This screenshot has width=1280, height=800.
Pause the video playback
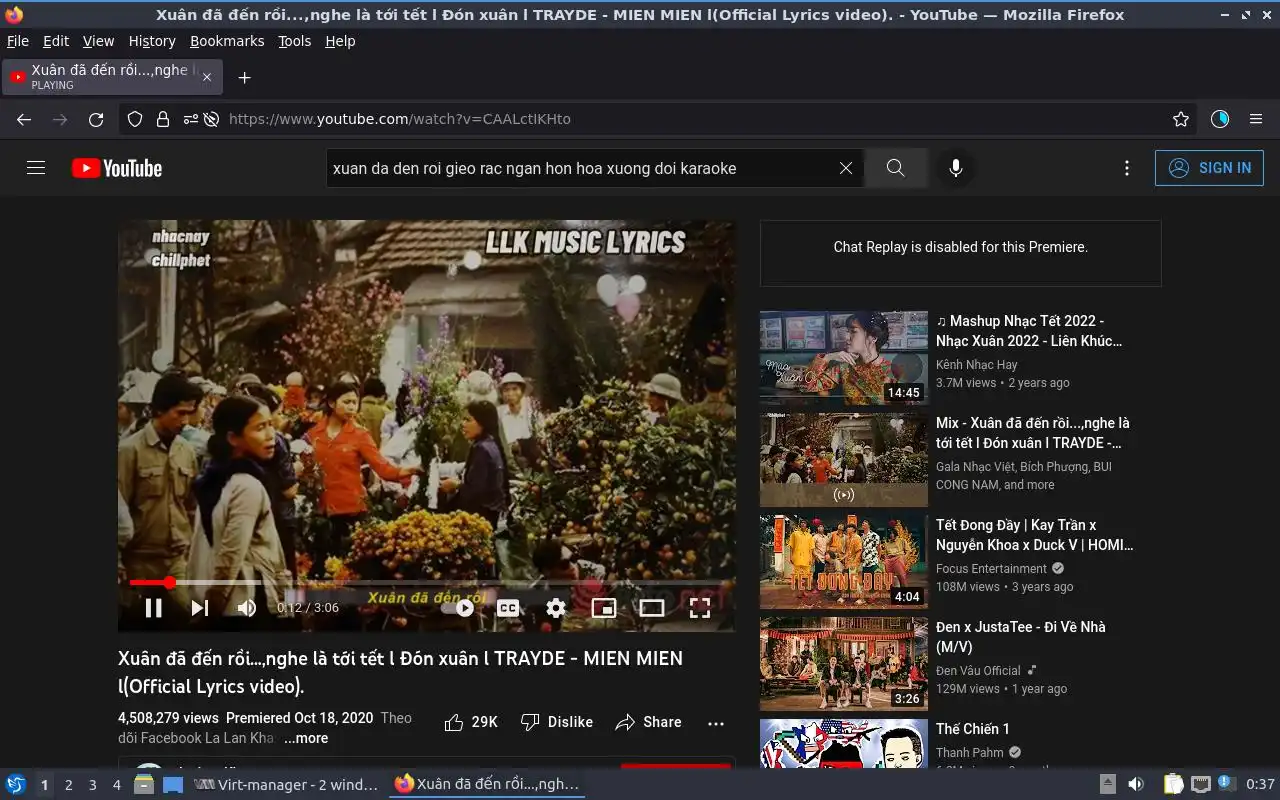(153, 607)
